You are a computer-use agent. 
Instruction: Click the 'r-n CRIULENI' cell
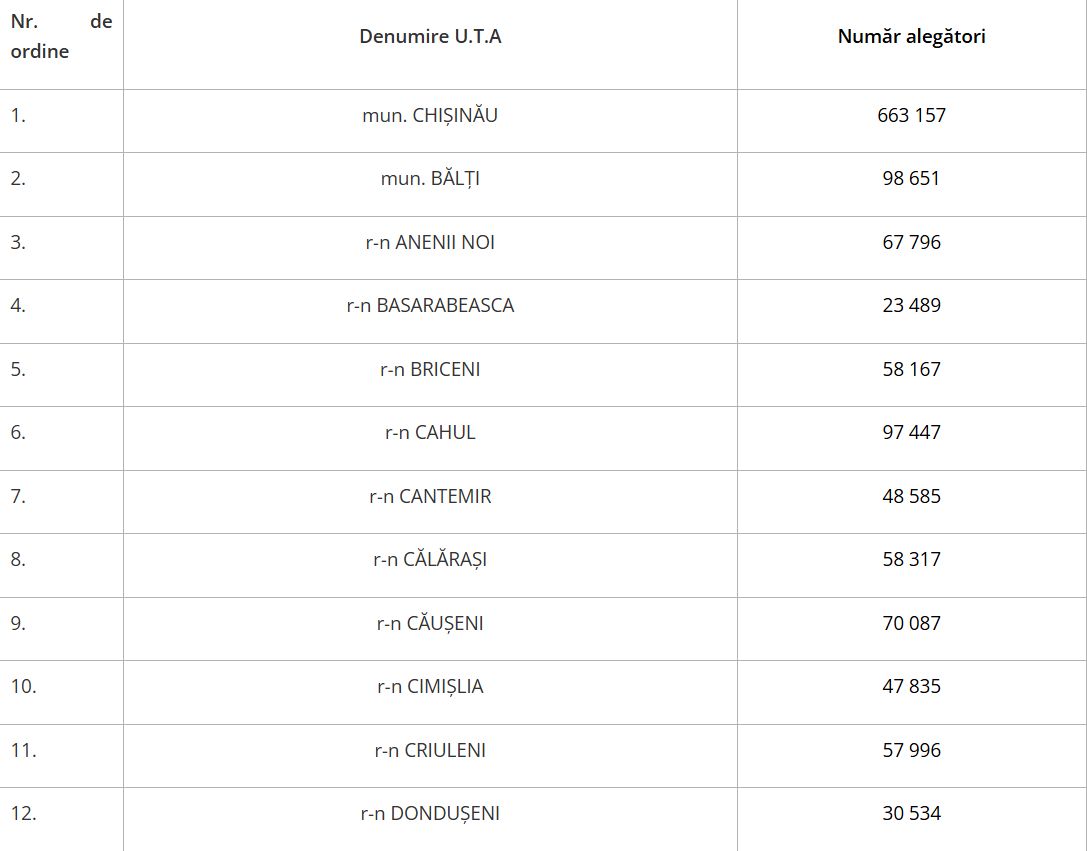[430, 751]
